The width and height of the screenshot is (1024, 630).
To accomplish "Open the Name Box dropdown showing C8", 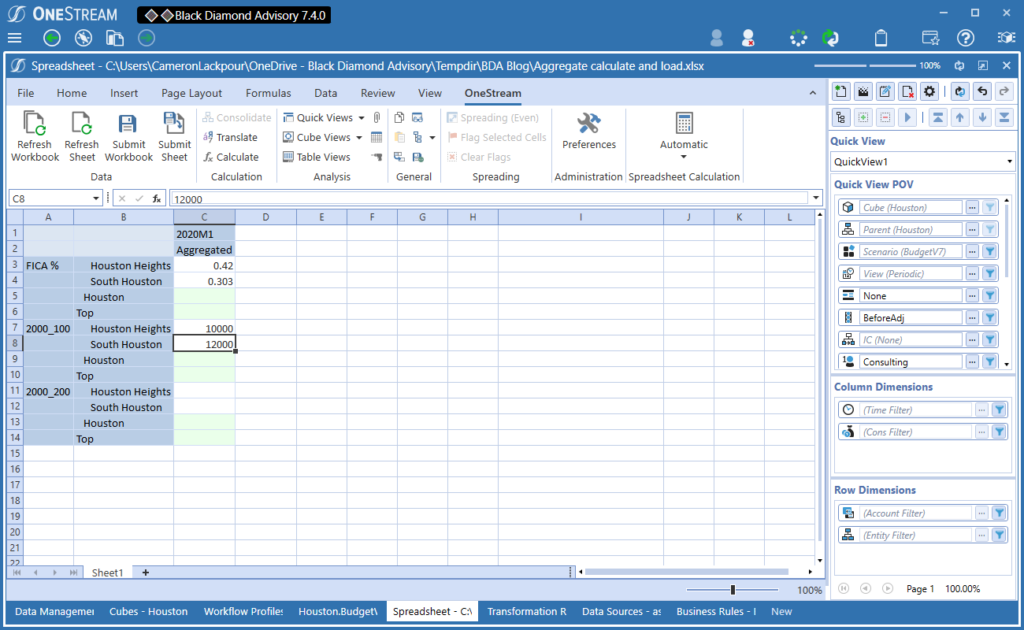I will 95,198.
